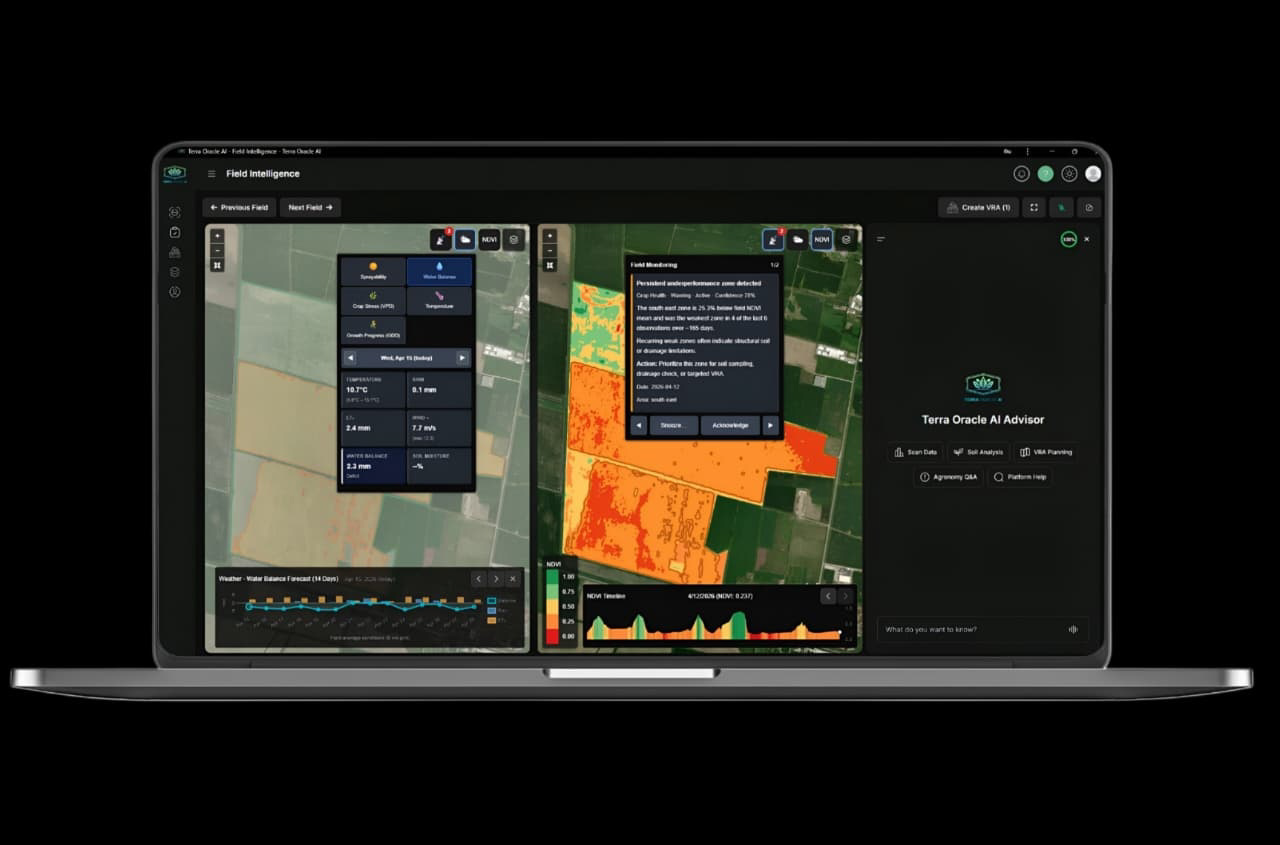
Task: Toggle the weather cloud layer on the left map
Action: tap(465, 239)
